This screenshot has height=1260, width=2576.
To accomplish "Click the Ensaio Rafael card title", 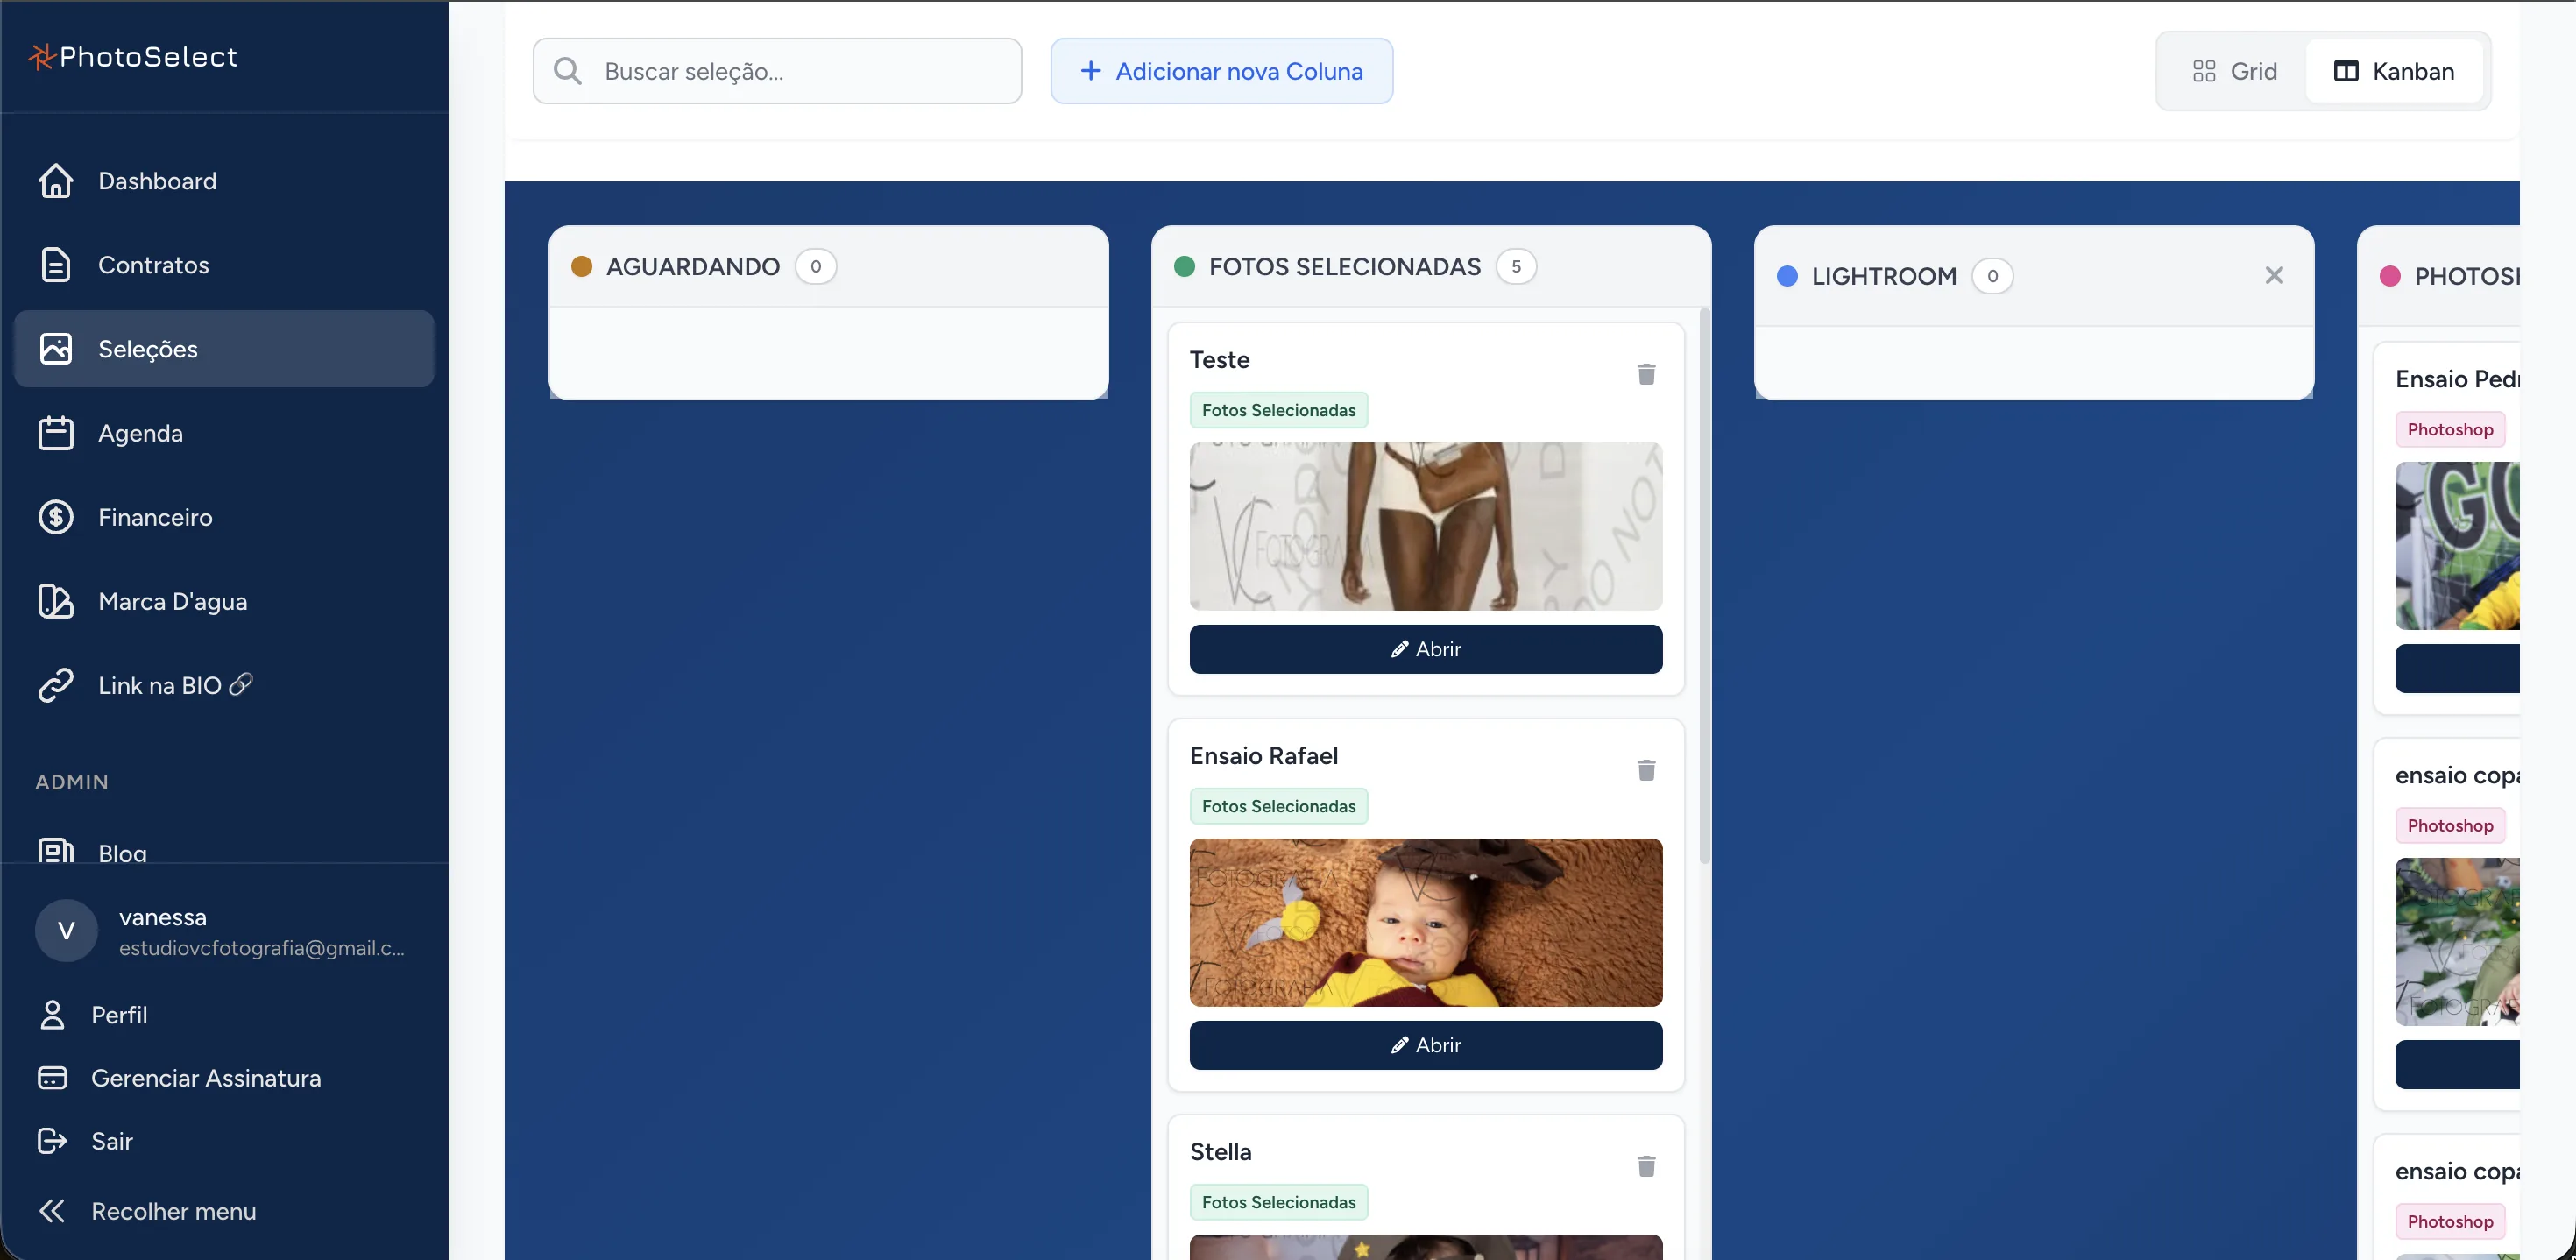I will point(1263,756).
